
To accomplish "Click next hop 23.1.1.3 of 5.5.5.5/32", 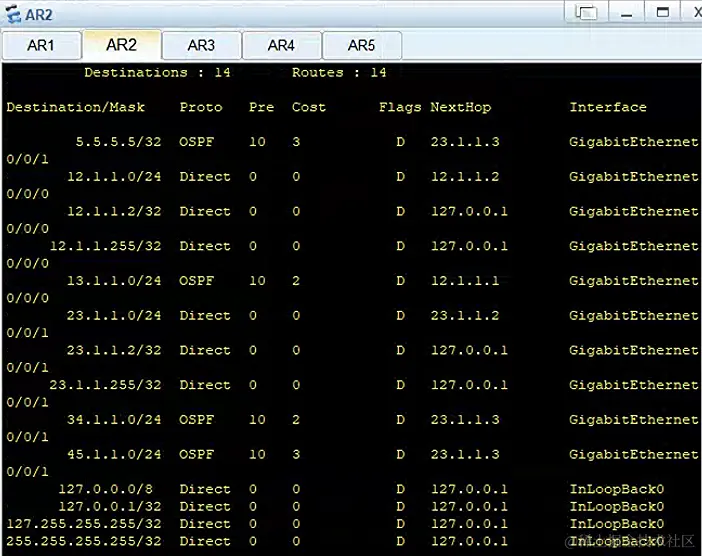I will (x=465, y=142).
